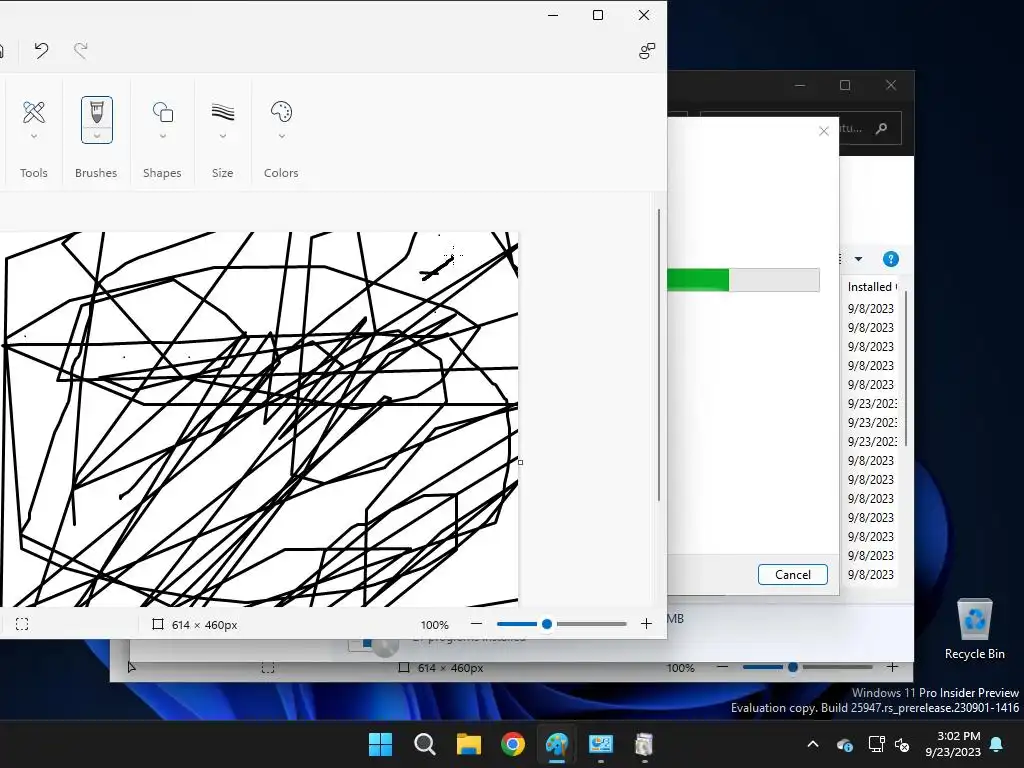Open Google Chrome from the taskbar
This screenshot has width=1024, height=768.
point(513,744)
